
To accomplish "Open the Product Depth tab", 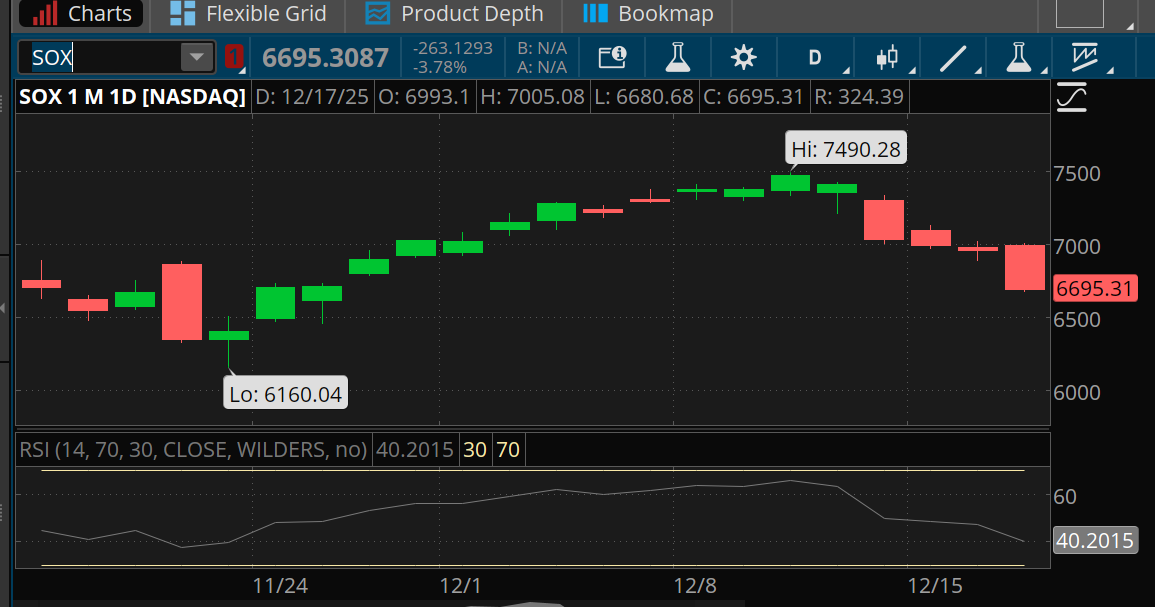I will click(455, 14).
